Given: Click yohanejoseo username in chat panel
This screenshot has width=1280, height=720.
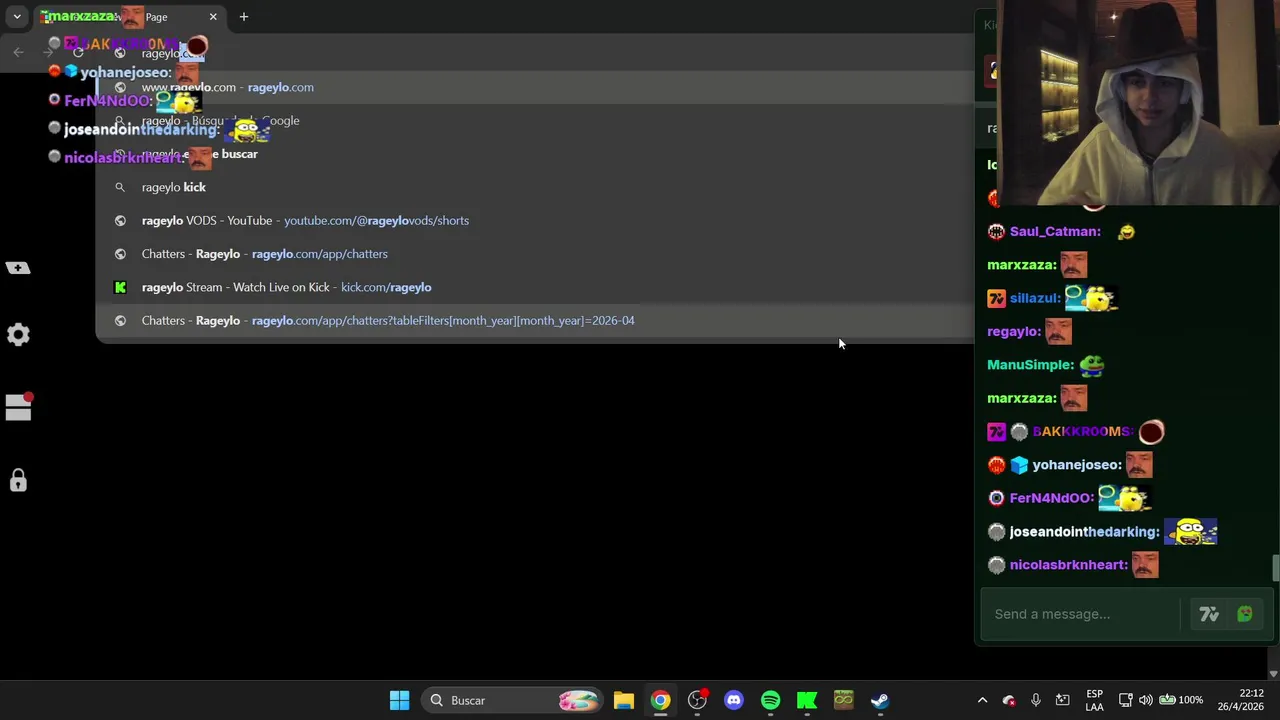Looking at the screenshot, I should pos(1076,465).
